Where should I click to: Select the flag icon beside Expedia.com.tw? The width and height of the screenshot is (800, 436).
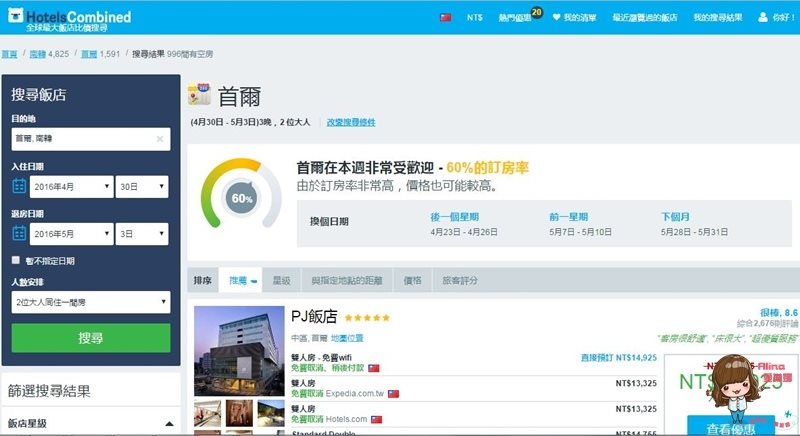click(x=393, y=394)
